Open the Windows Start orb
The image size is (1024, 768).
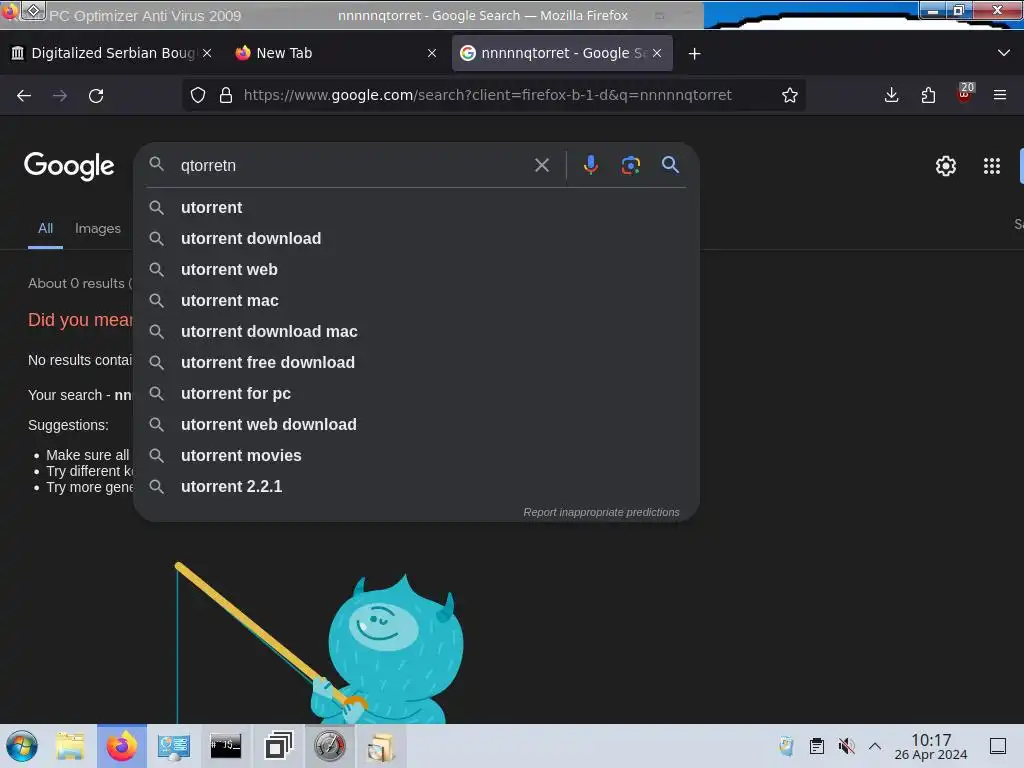(x=22, y=746)
